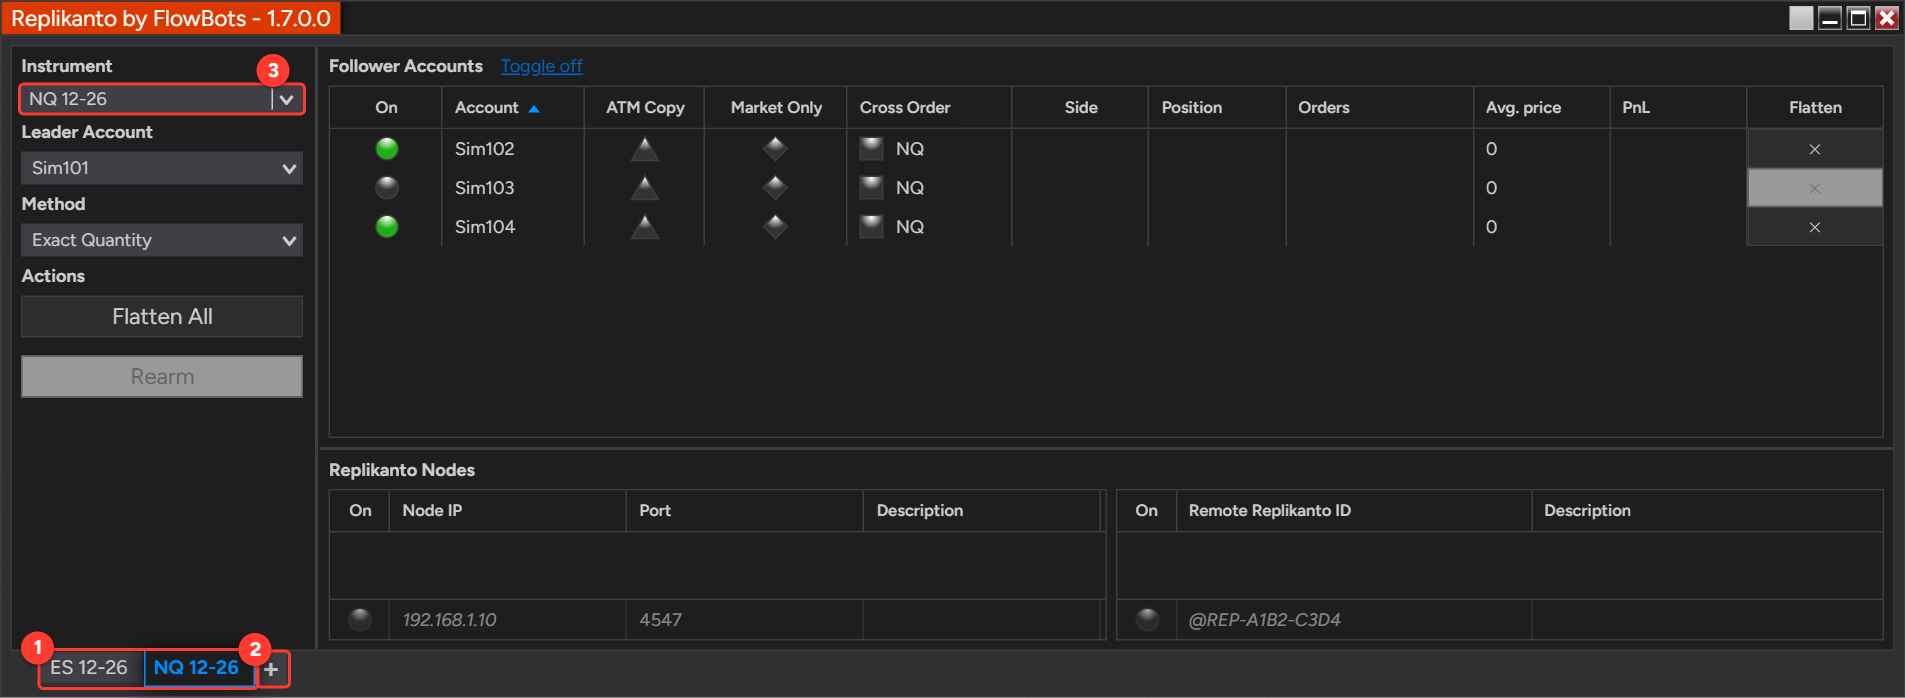
Task: Add a new tab with plus icon
Action: coord(271,669)
